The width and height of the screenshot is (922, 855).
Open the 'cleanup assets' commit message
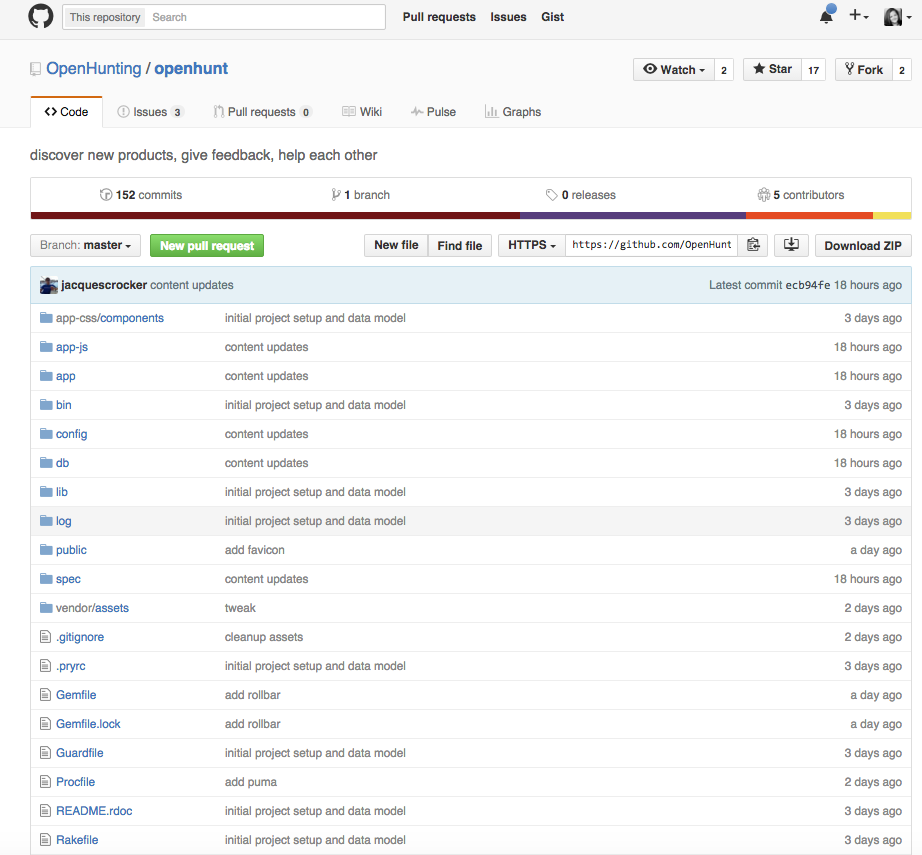tap(264, 637)
